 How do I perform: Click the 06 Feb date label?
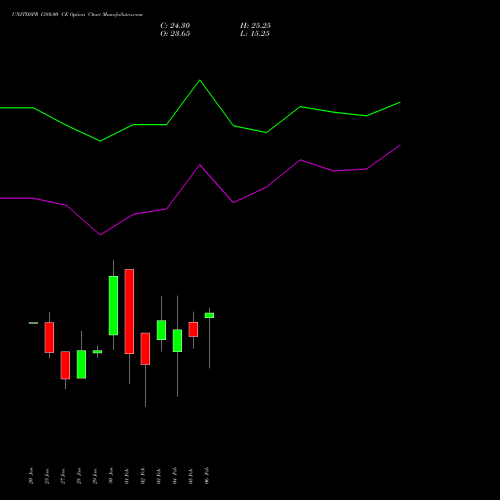(x=207, y=476)
